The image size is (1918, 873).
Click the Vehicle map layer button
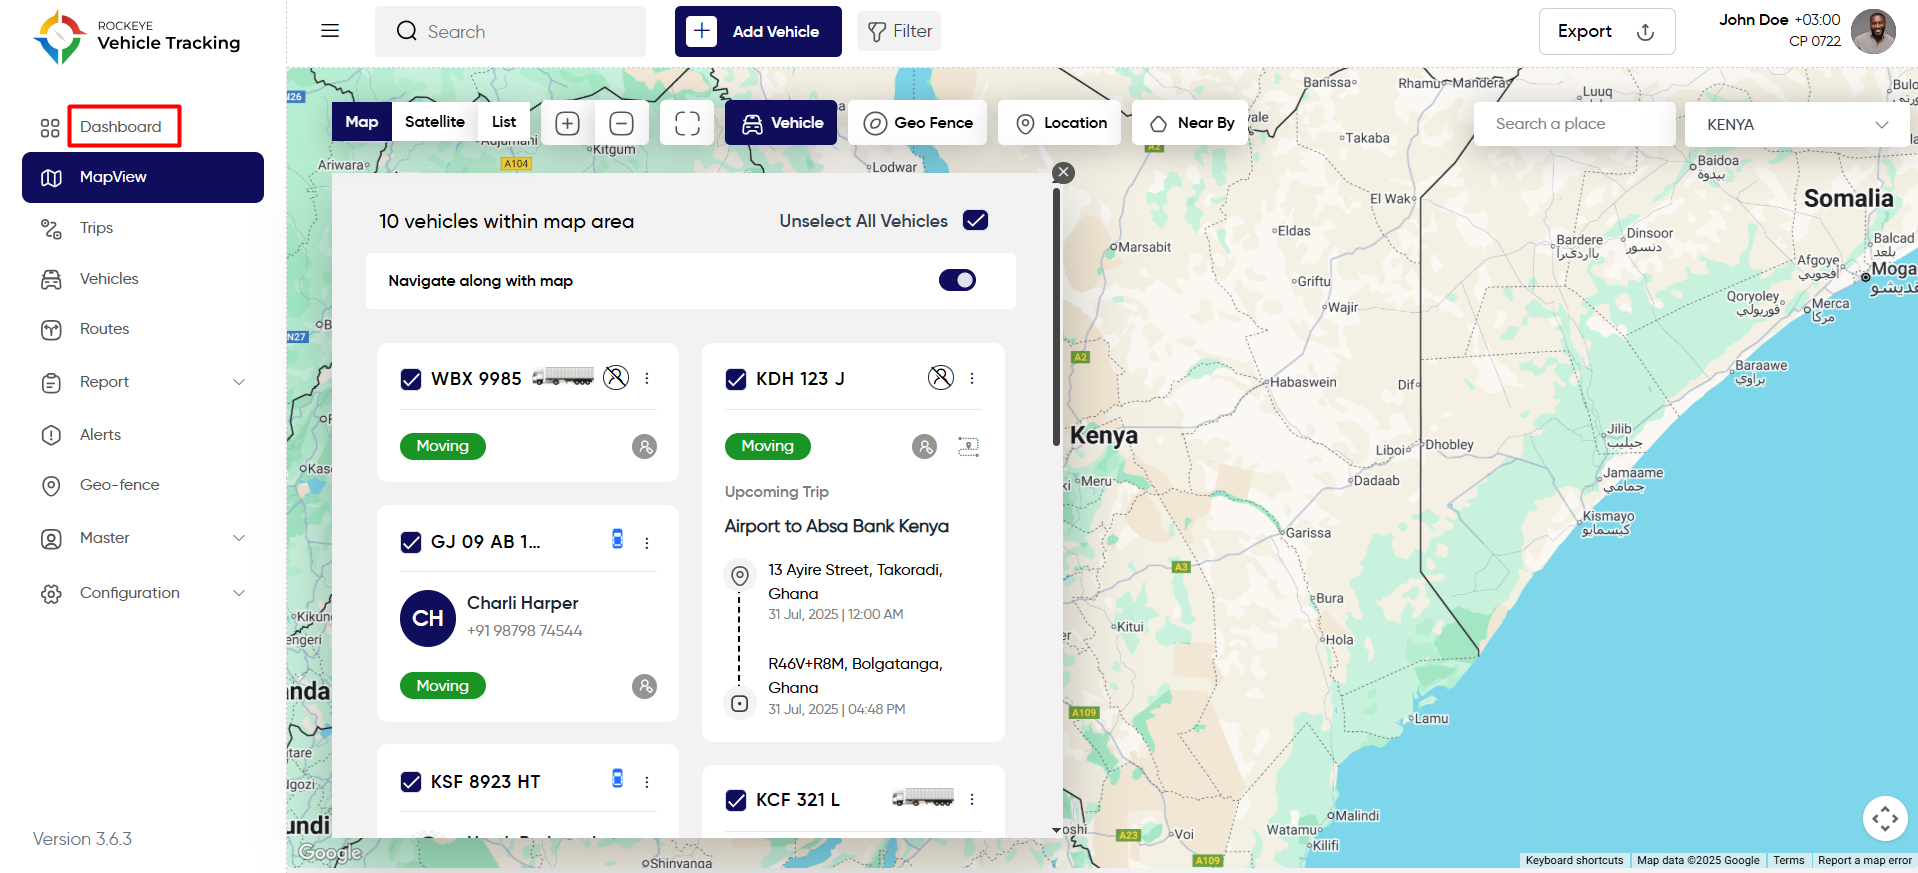pos(781,123)
